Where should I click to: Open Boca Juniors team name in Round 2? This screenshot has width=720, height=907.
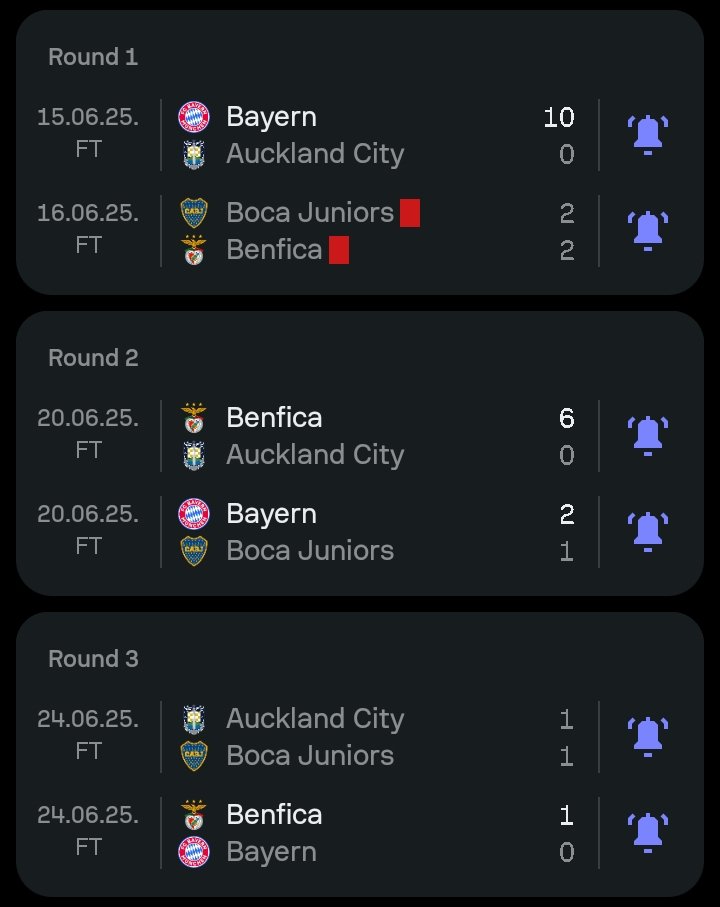coord(310,551)
